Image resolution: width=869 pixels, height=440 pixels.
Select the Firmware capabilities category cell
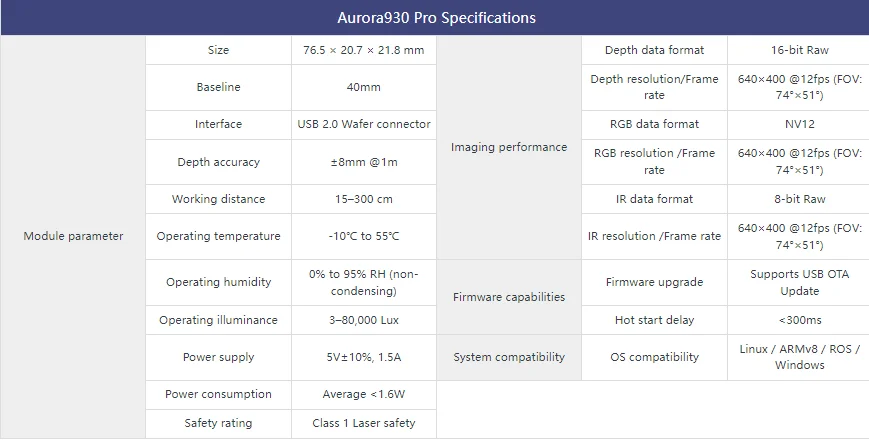[509, 297]
